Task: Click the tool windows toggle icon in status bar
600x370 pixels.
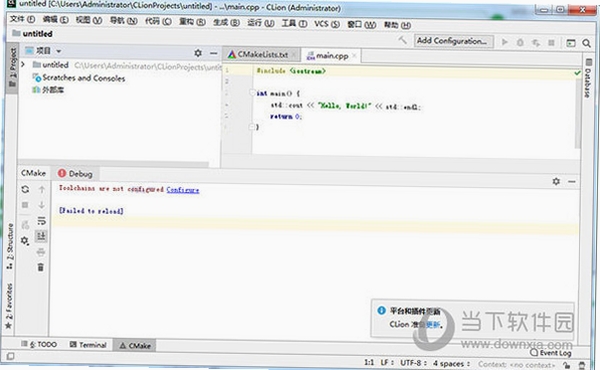Action: [10, 356]
